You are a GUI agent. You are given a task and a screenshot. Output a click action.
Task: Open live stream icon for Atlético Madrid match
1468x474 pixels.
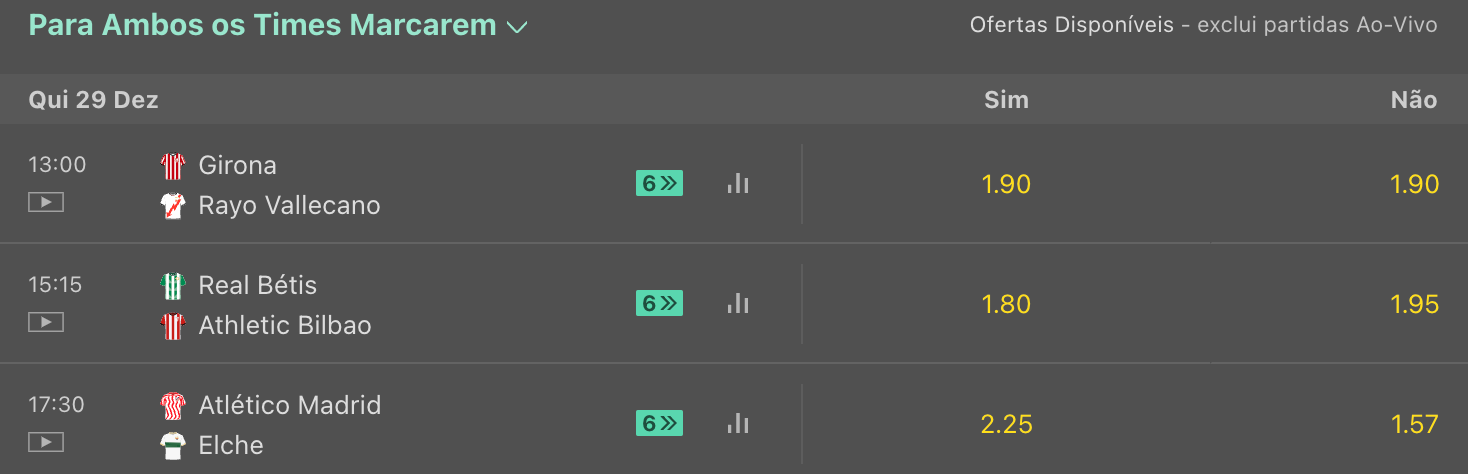pos(46,443)
